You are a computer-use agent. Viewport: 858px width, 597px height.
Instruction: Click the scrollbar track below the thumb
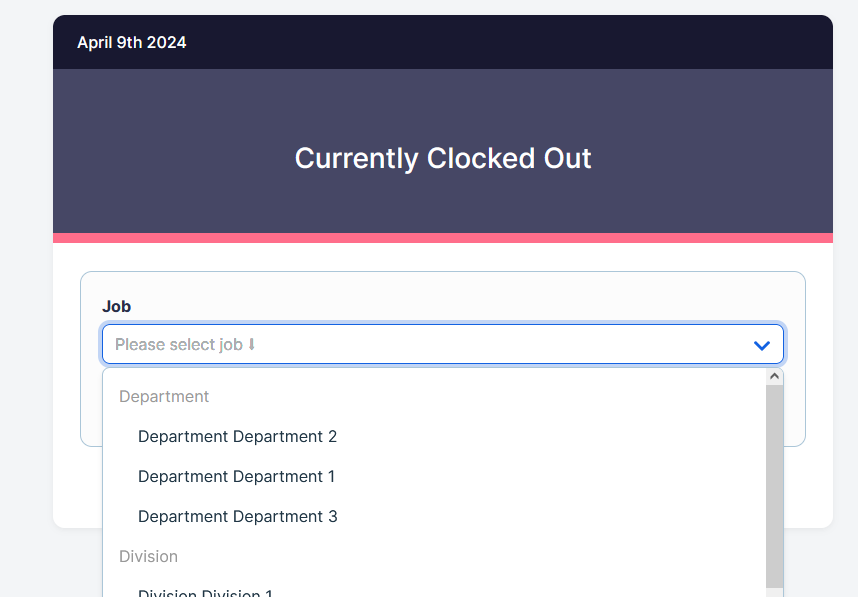[x=774, y=593]
